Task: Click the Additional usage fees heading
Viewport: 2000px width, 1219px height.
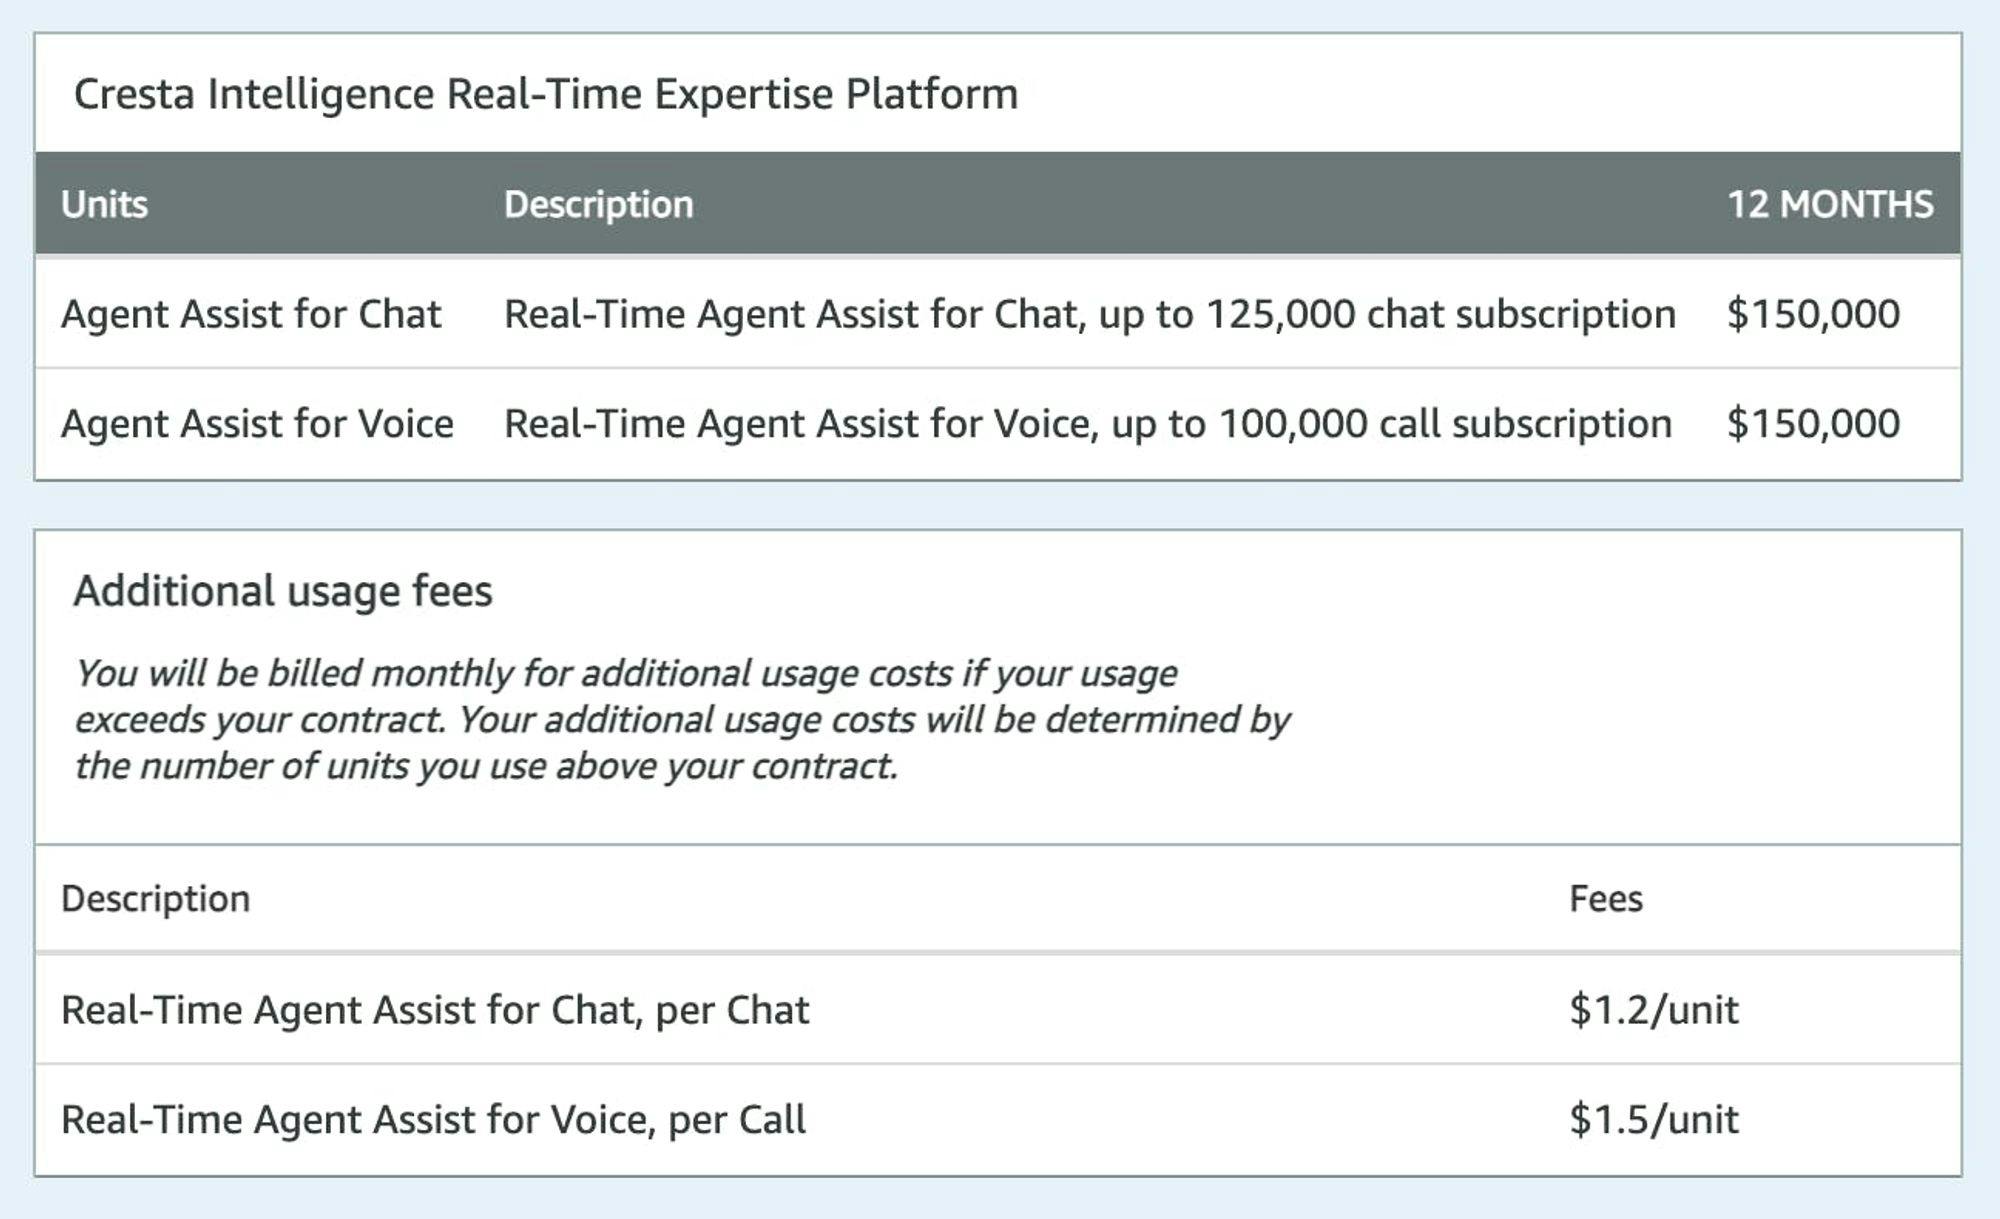Action: click(283, 591)
